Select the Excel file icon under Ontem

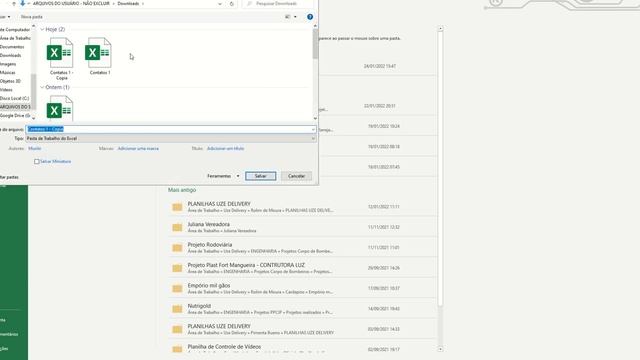pos(60,109)
